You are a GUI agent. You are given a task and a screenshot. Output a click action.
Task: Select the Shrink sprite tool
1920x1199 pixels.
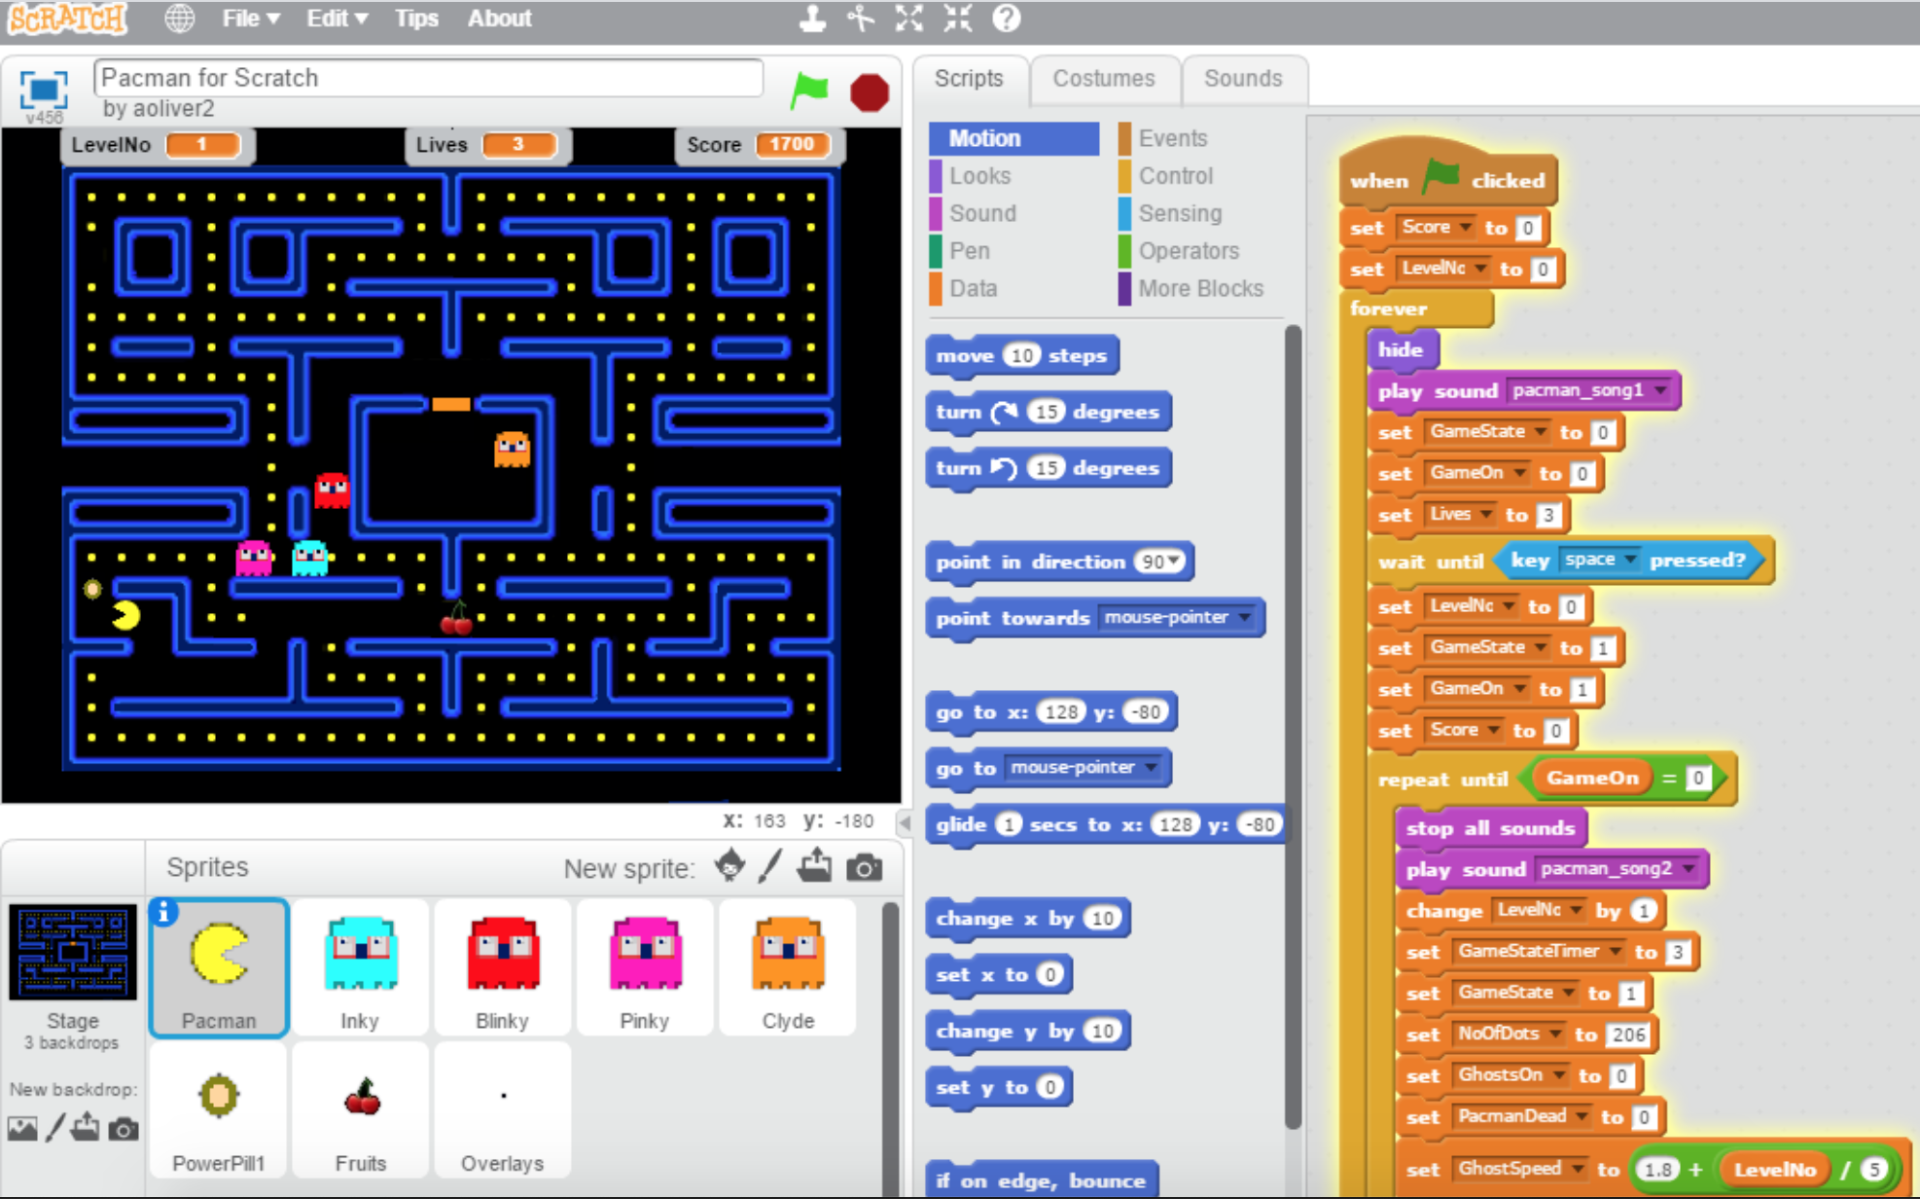click(958, 18)
